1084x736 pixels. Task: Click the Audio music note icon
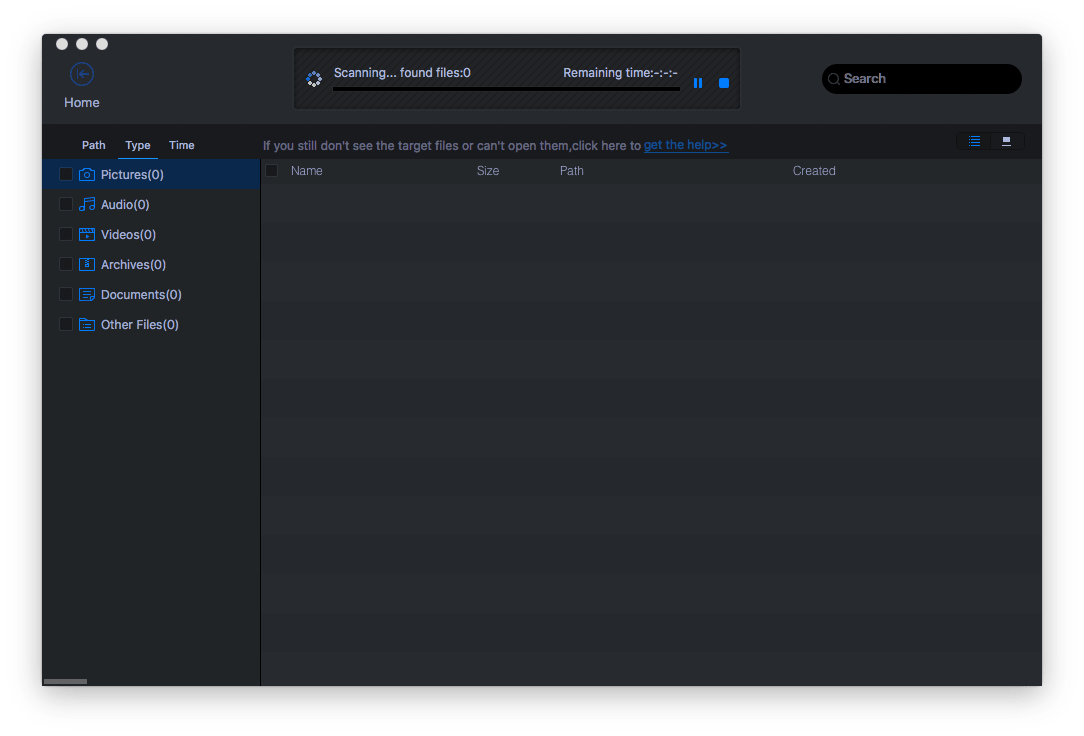(x=87, y=205)
